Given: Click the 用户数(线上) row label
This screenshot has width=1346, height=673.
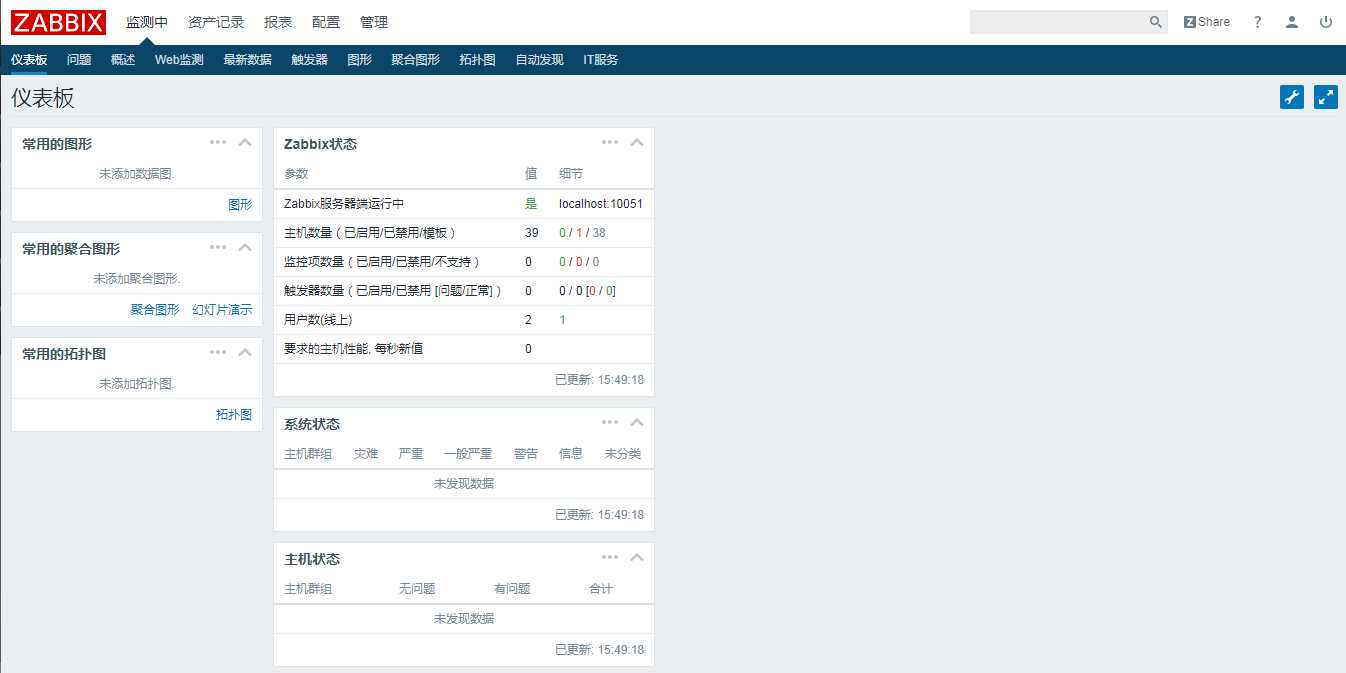Looking at the screenshot, I should coord(318,320).
